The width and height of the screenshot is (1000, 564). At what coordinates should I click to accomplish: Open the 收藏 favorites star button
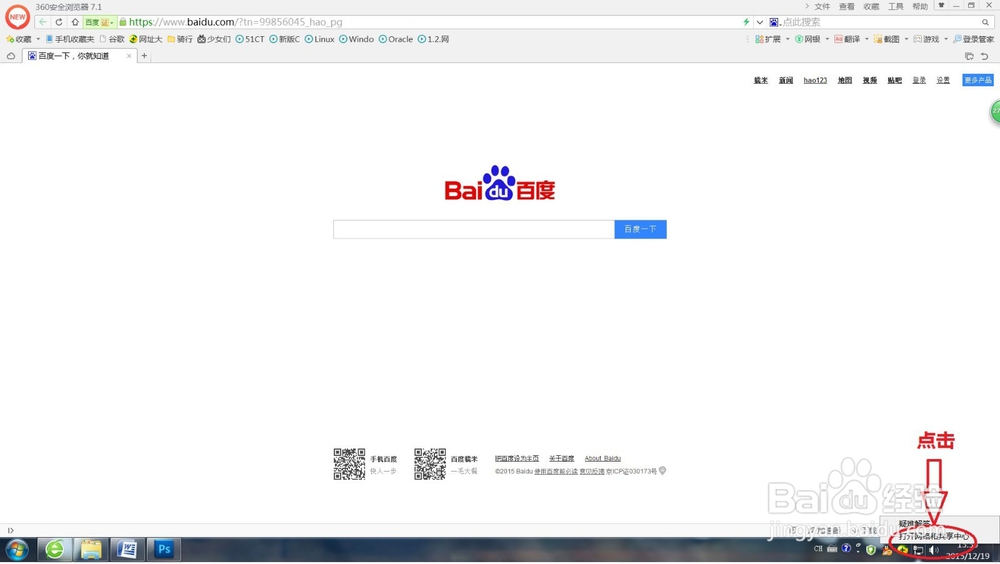tap(18, 39)
